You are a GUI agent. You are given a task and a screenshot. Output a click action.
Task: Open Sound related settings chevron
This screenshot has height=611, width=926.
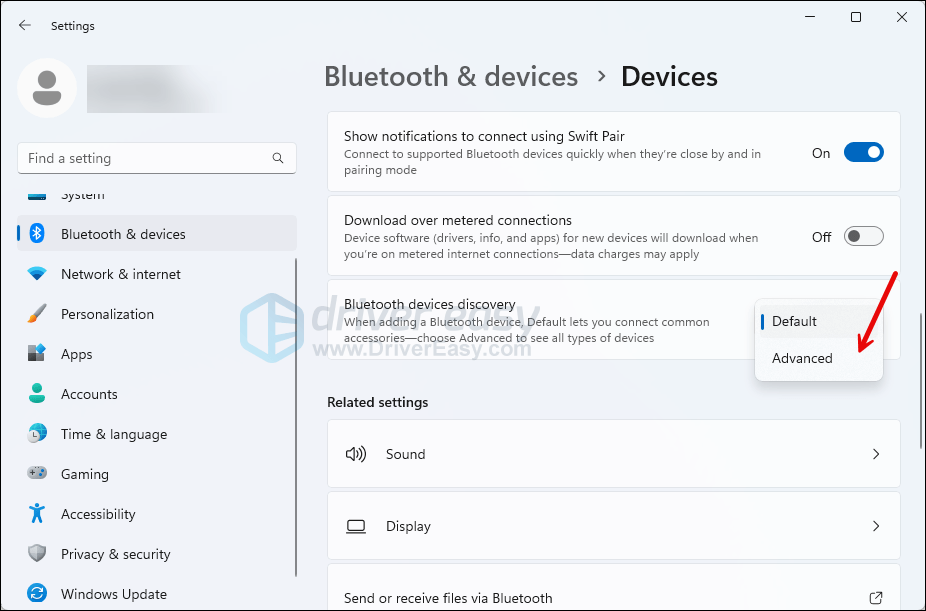(x=875, y=454)
